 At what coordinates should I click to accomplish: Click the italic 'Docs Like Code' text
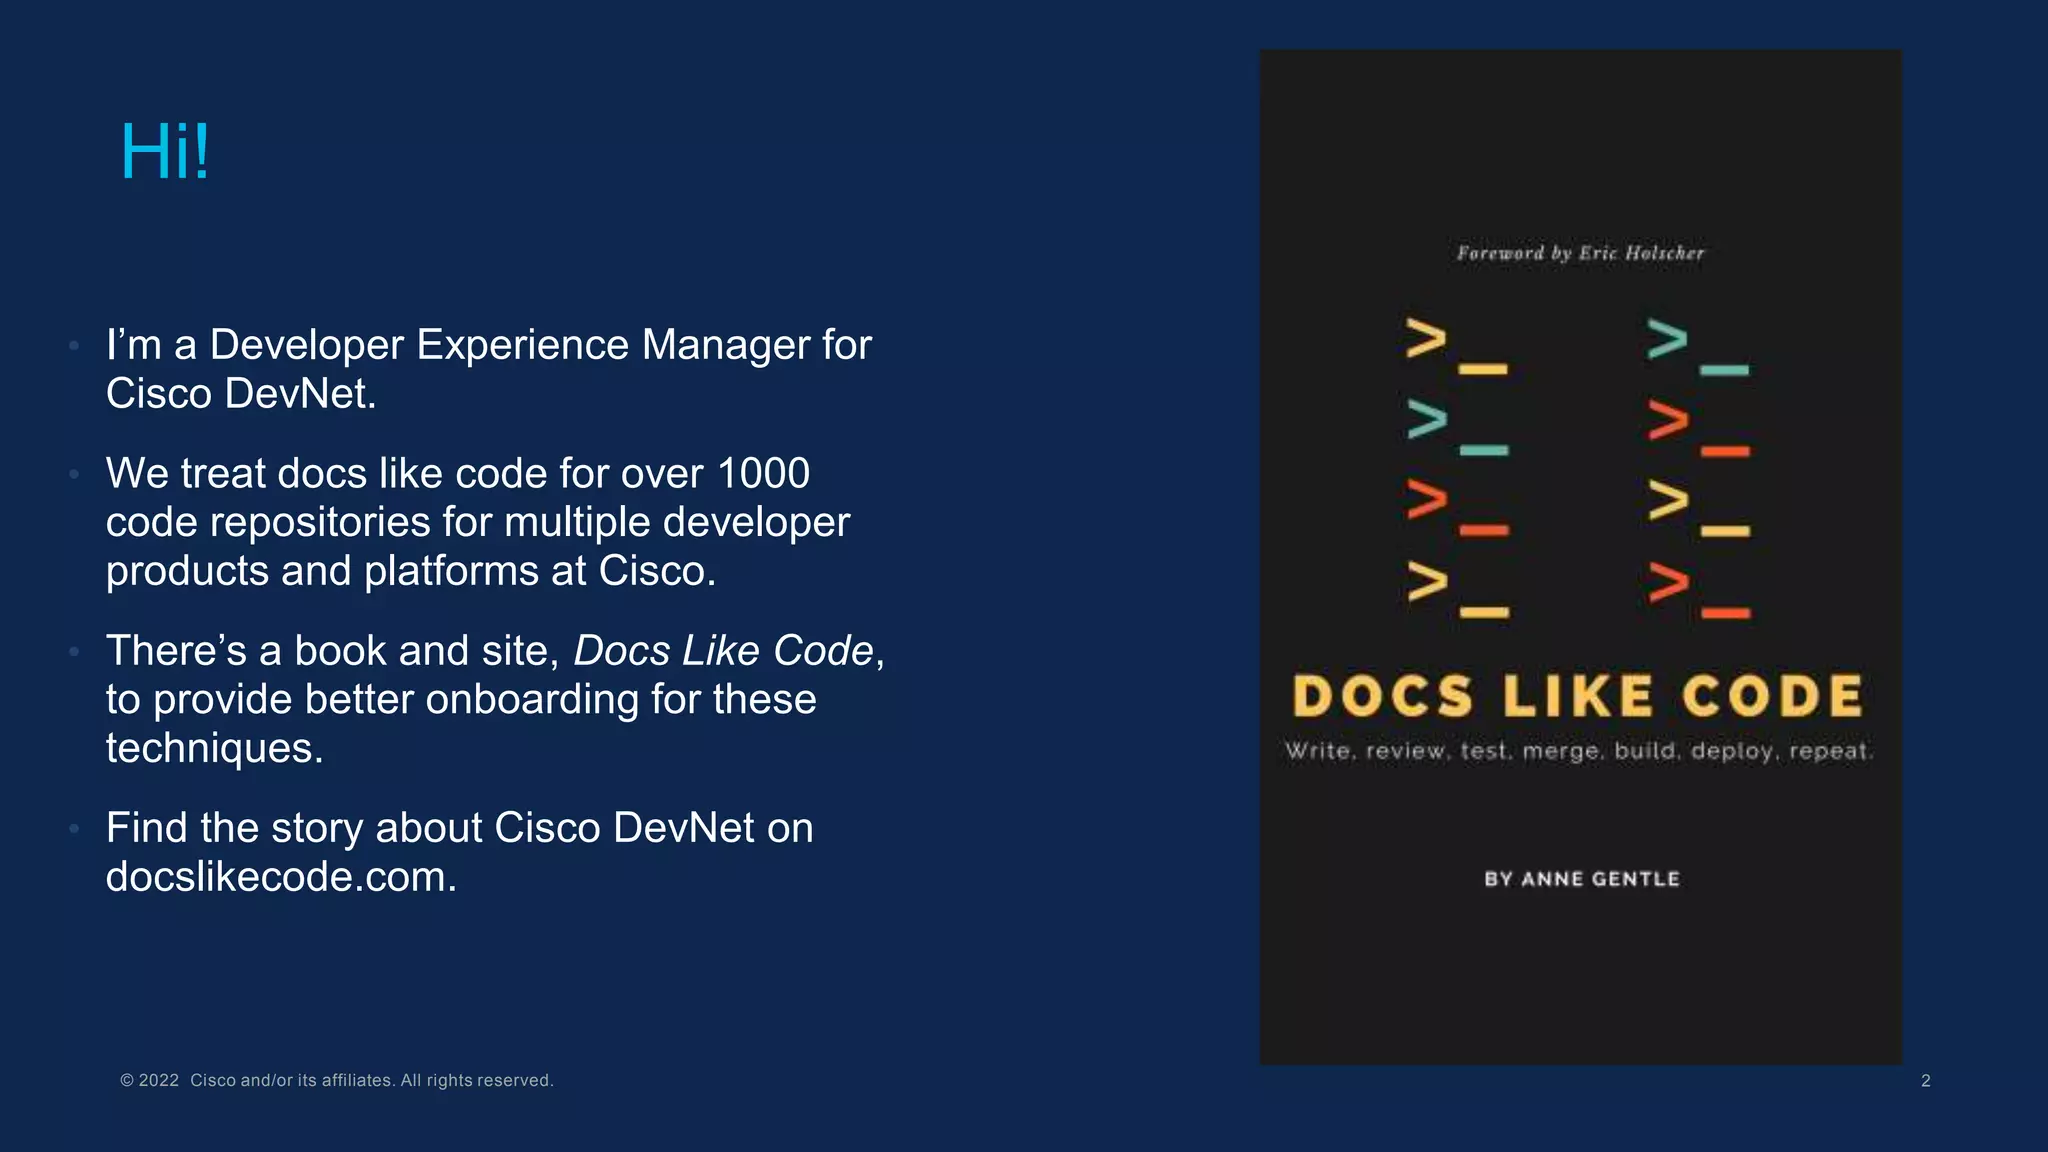click(x=724, y=651)
